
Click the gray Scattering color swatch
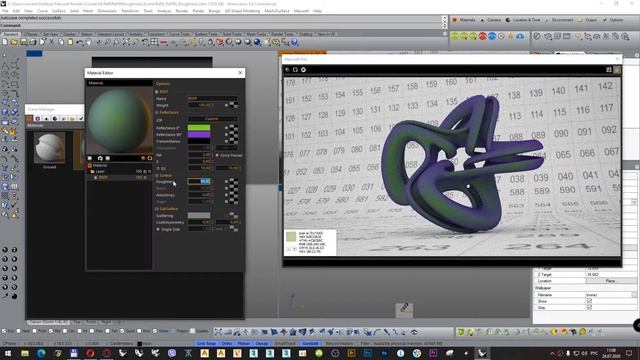pos(199,215)
